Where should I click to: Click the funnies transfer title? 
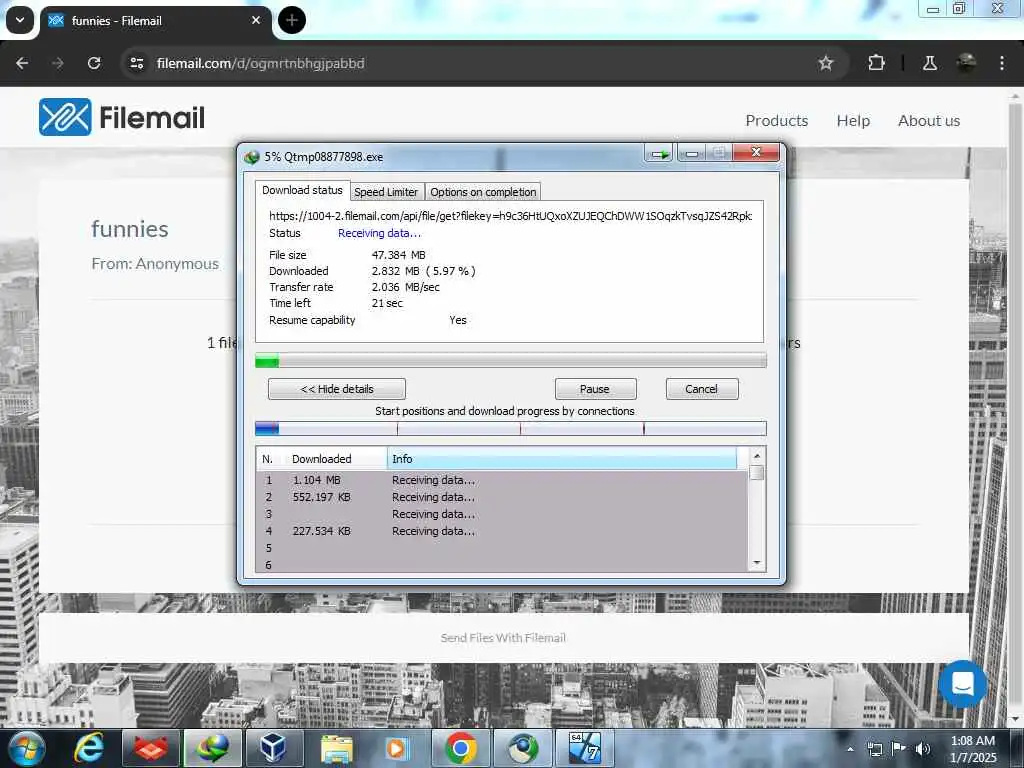(129, 229)
